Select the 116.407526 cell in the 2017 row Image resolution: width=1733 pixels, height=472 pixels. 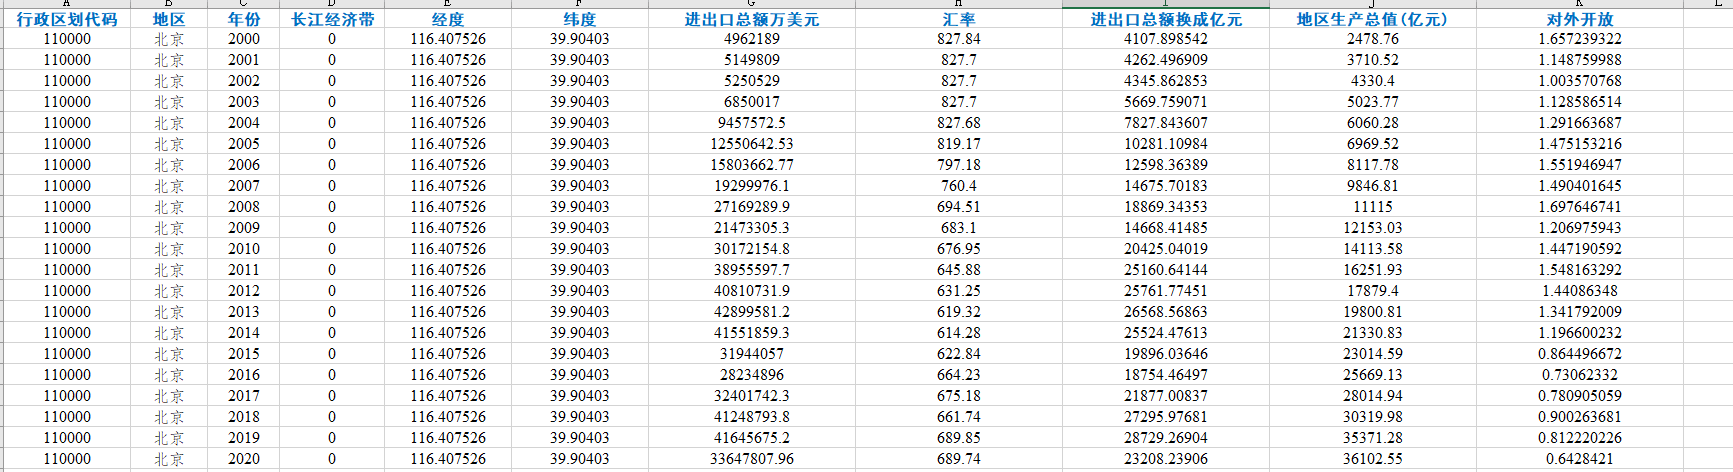448,396
